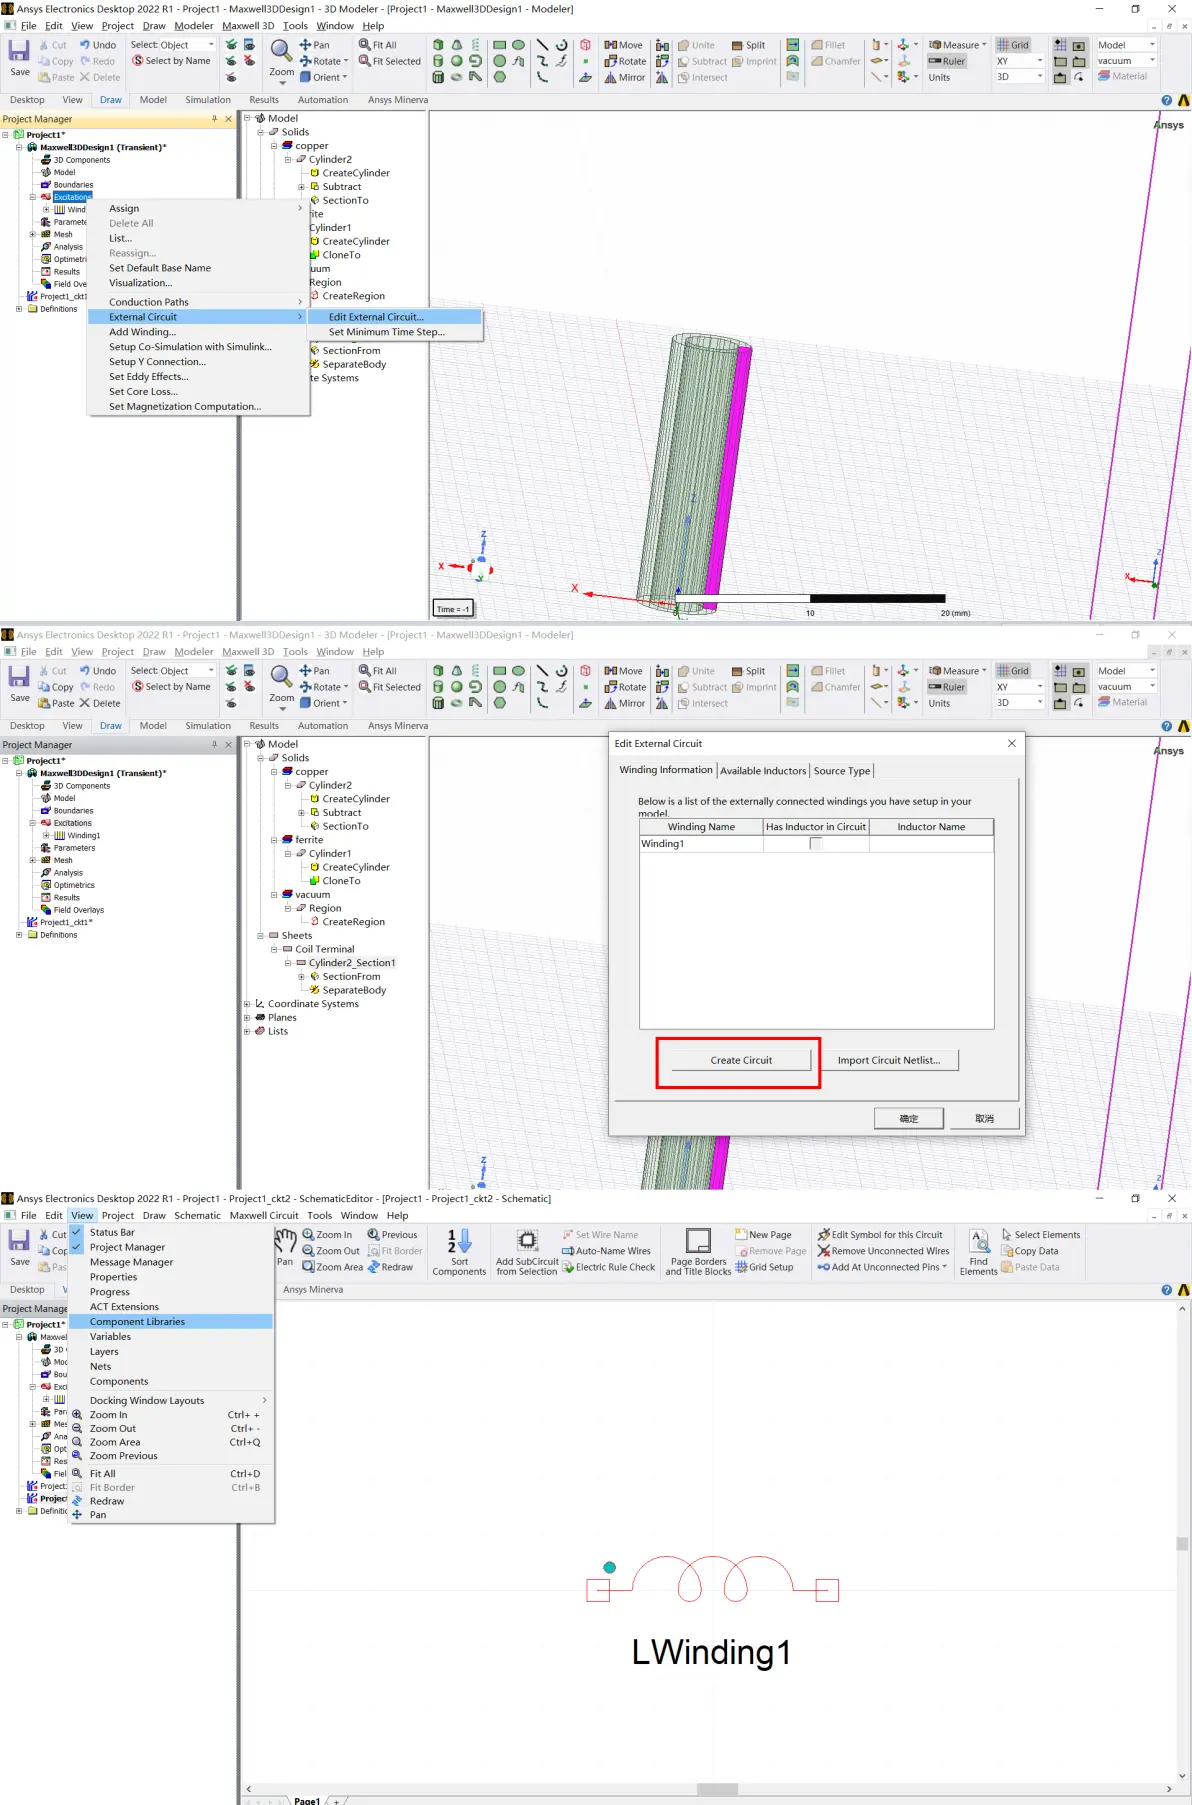Viewport: 1192px width, 1805px height.
Task: Click Auto-Name Wires tool
Action: tap(606, 1251)
